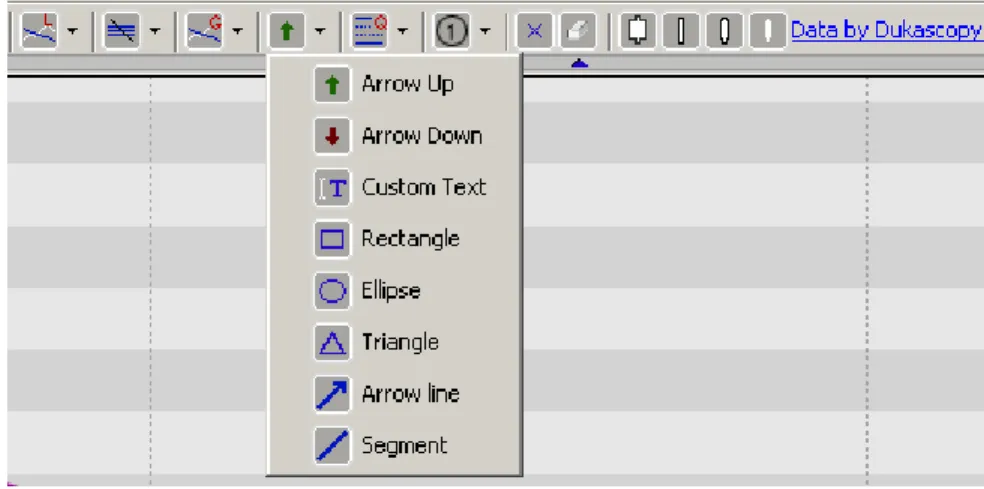Select the line tool with red G

coord(205,31)
